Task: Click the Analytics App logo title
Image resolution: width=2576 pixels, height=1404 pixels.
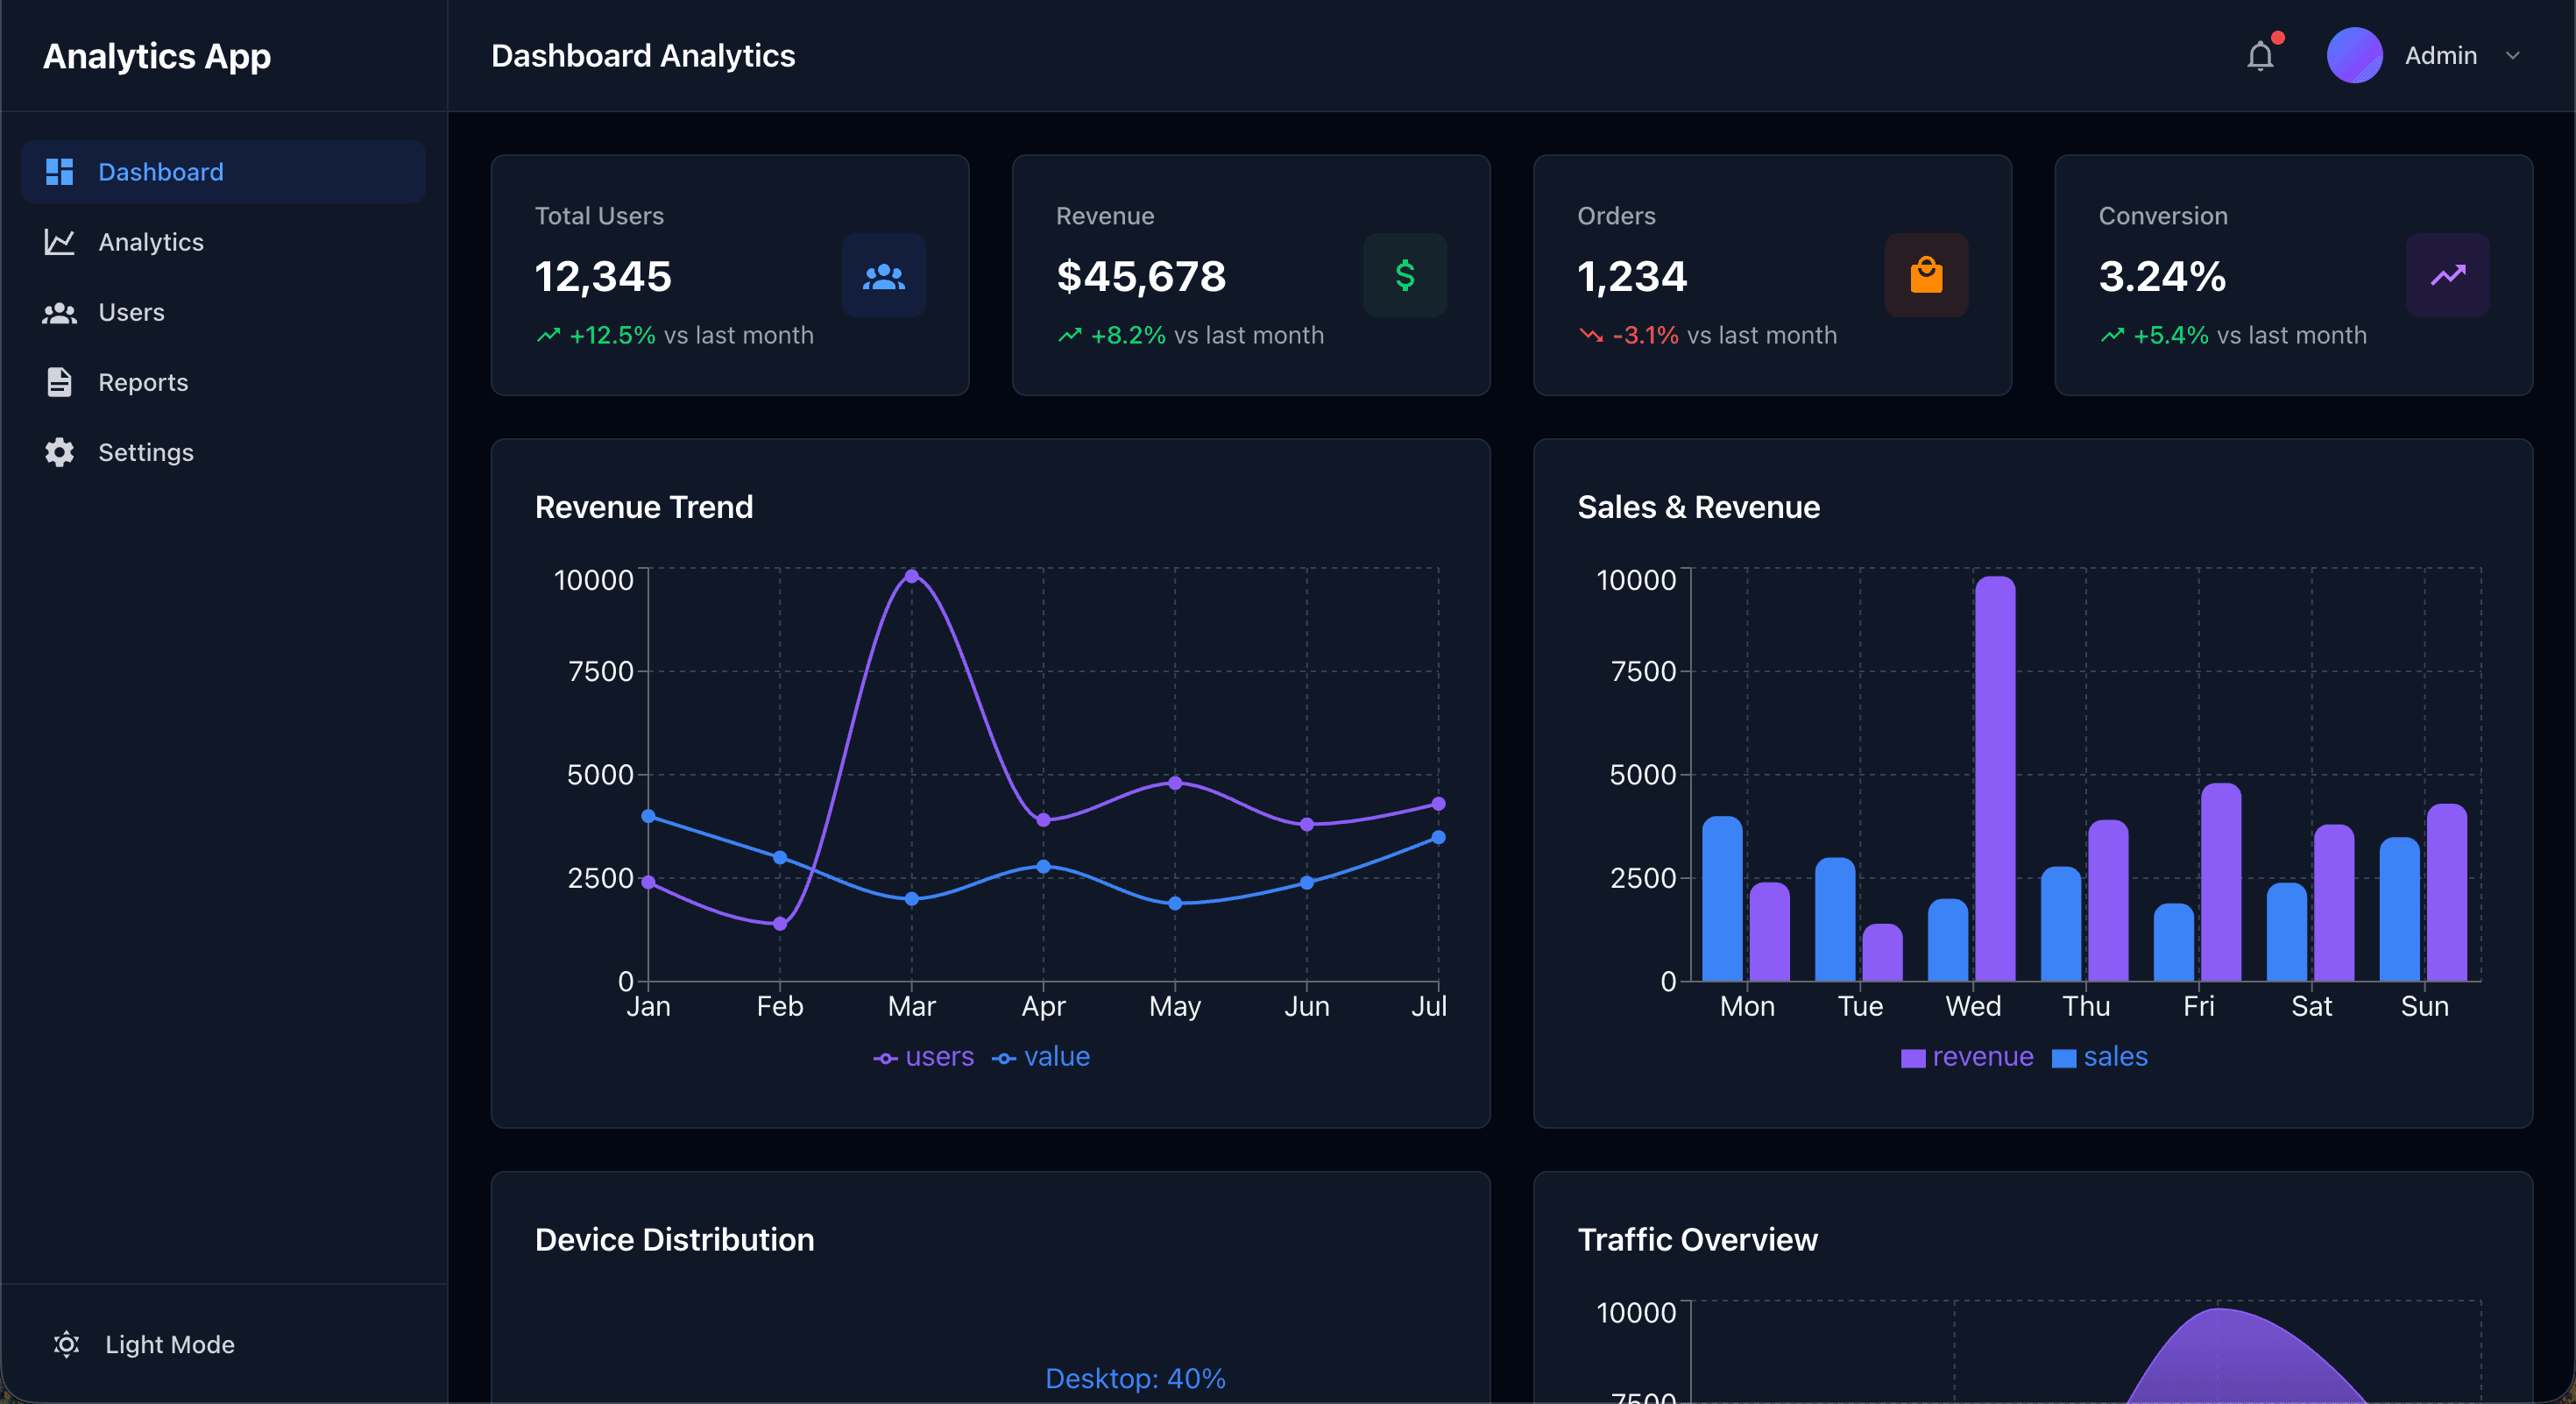Action: pos(157,56)
